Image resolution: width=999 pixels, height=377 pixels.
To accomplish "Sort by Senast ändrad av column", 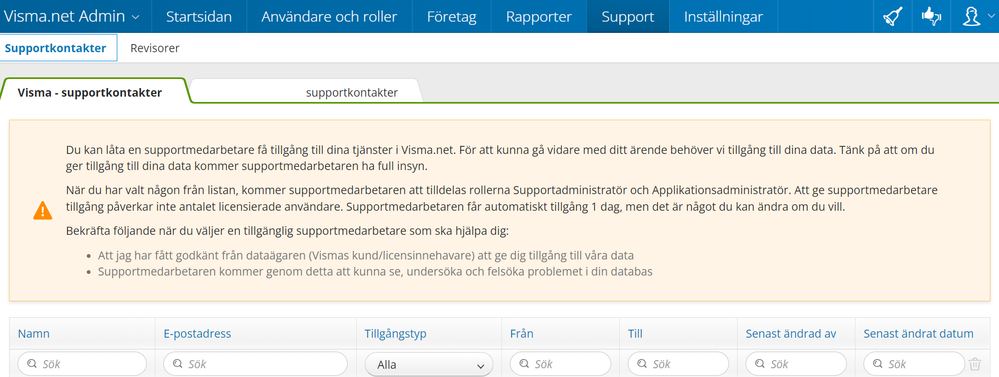I will click(x=791, y=334).
